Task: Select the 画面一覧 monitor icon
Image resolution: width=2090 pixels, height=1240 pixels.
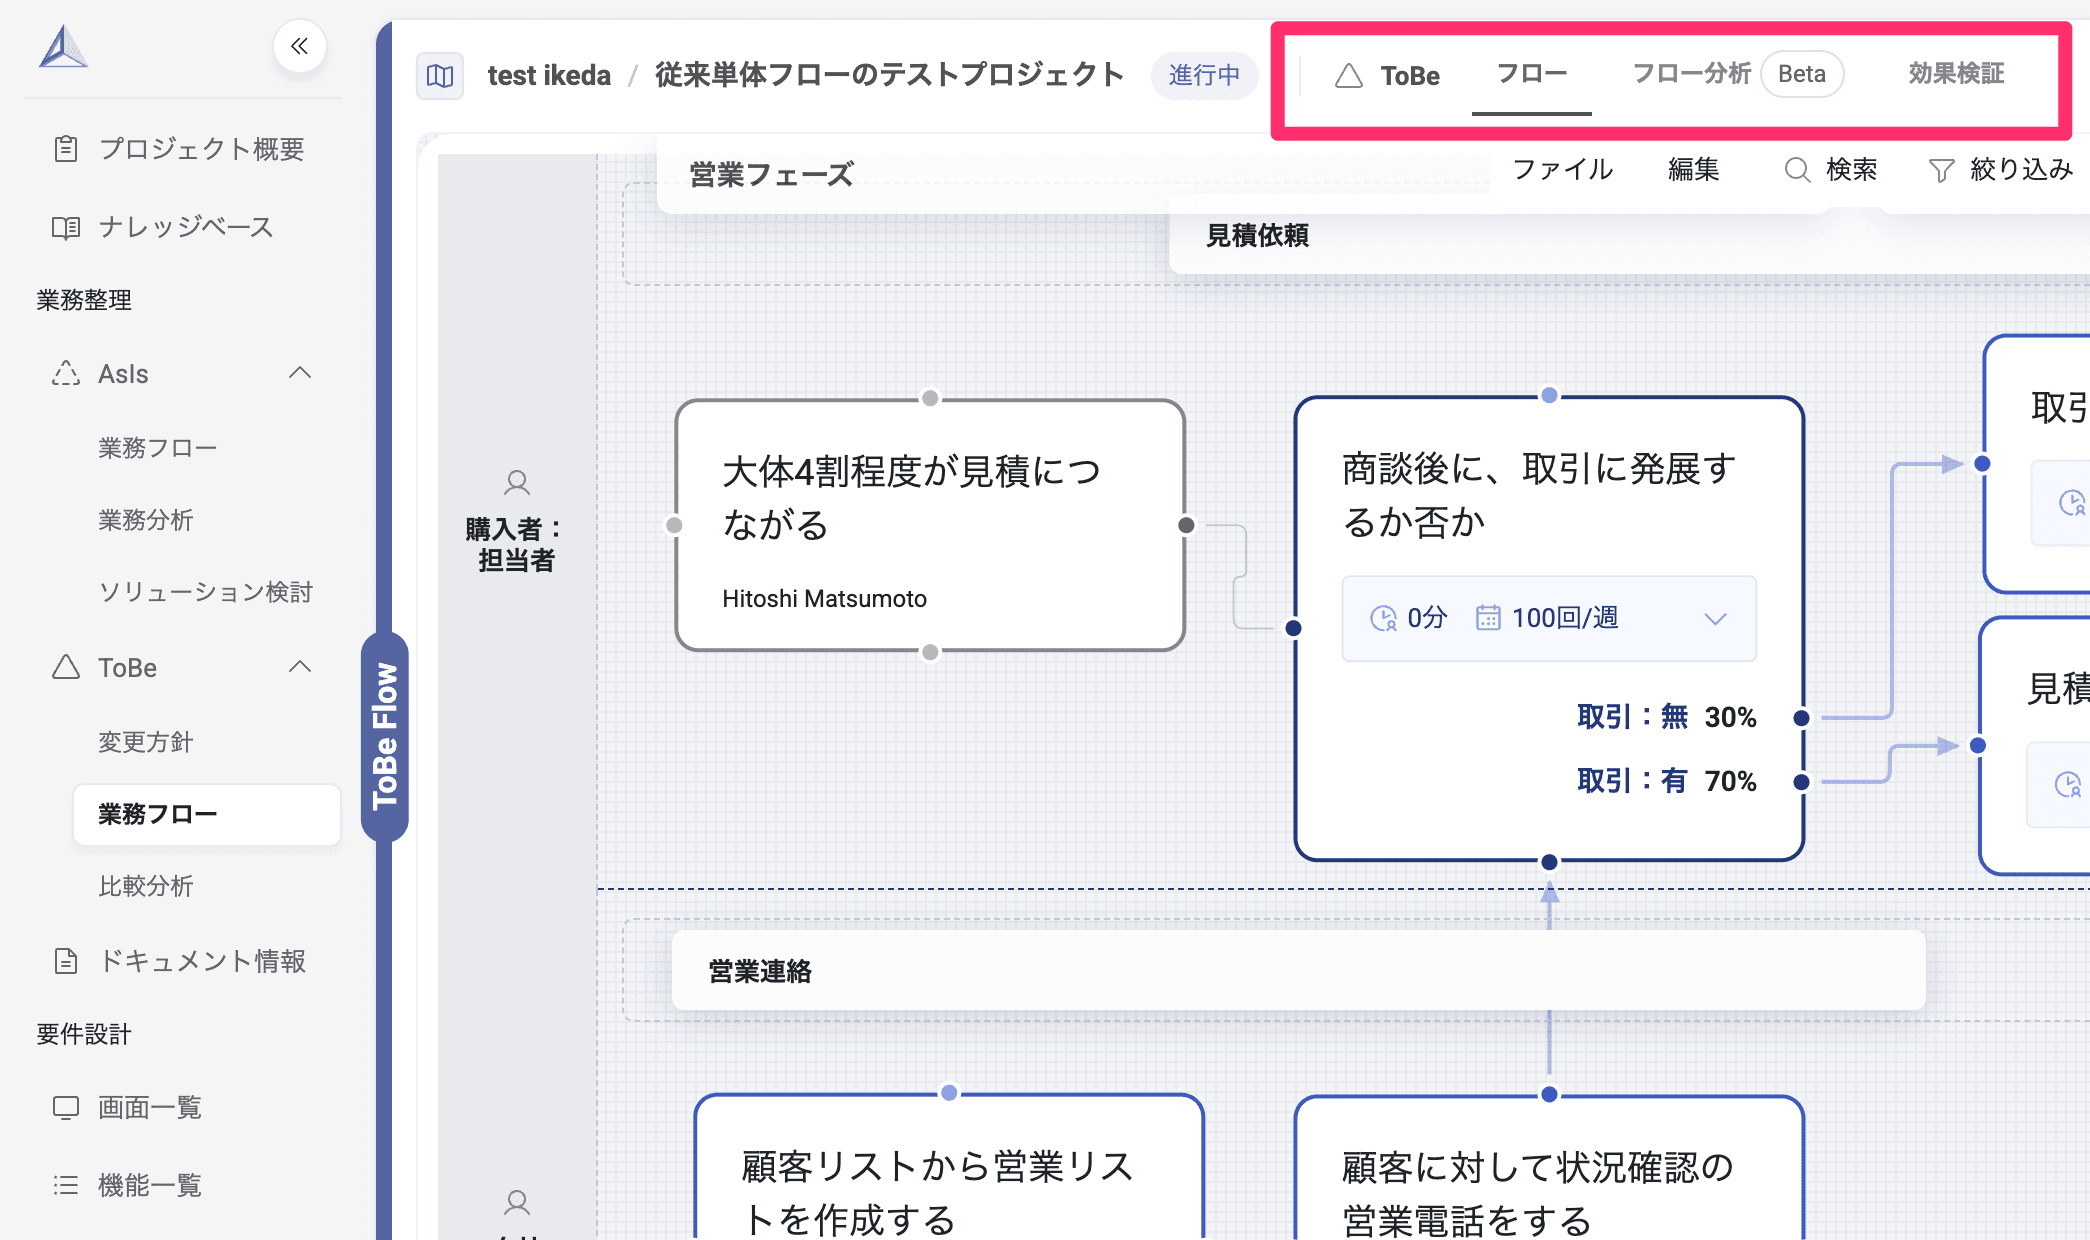Action: tap(66, 1107)
